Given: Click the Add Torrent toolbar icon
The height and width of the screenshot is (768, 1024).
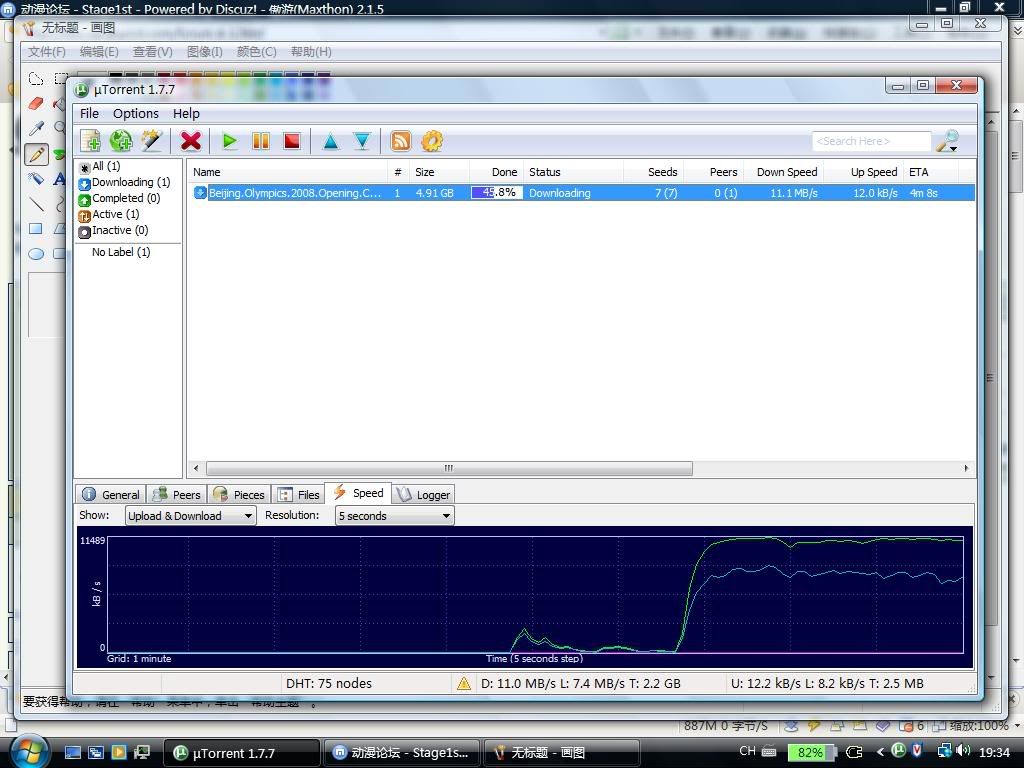Looking at the screenshot, I should point(90,140).
